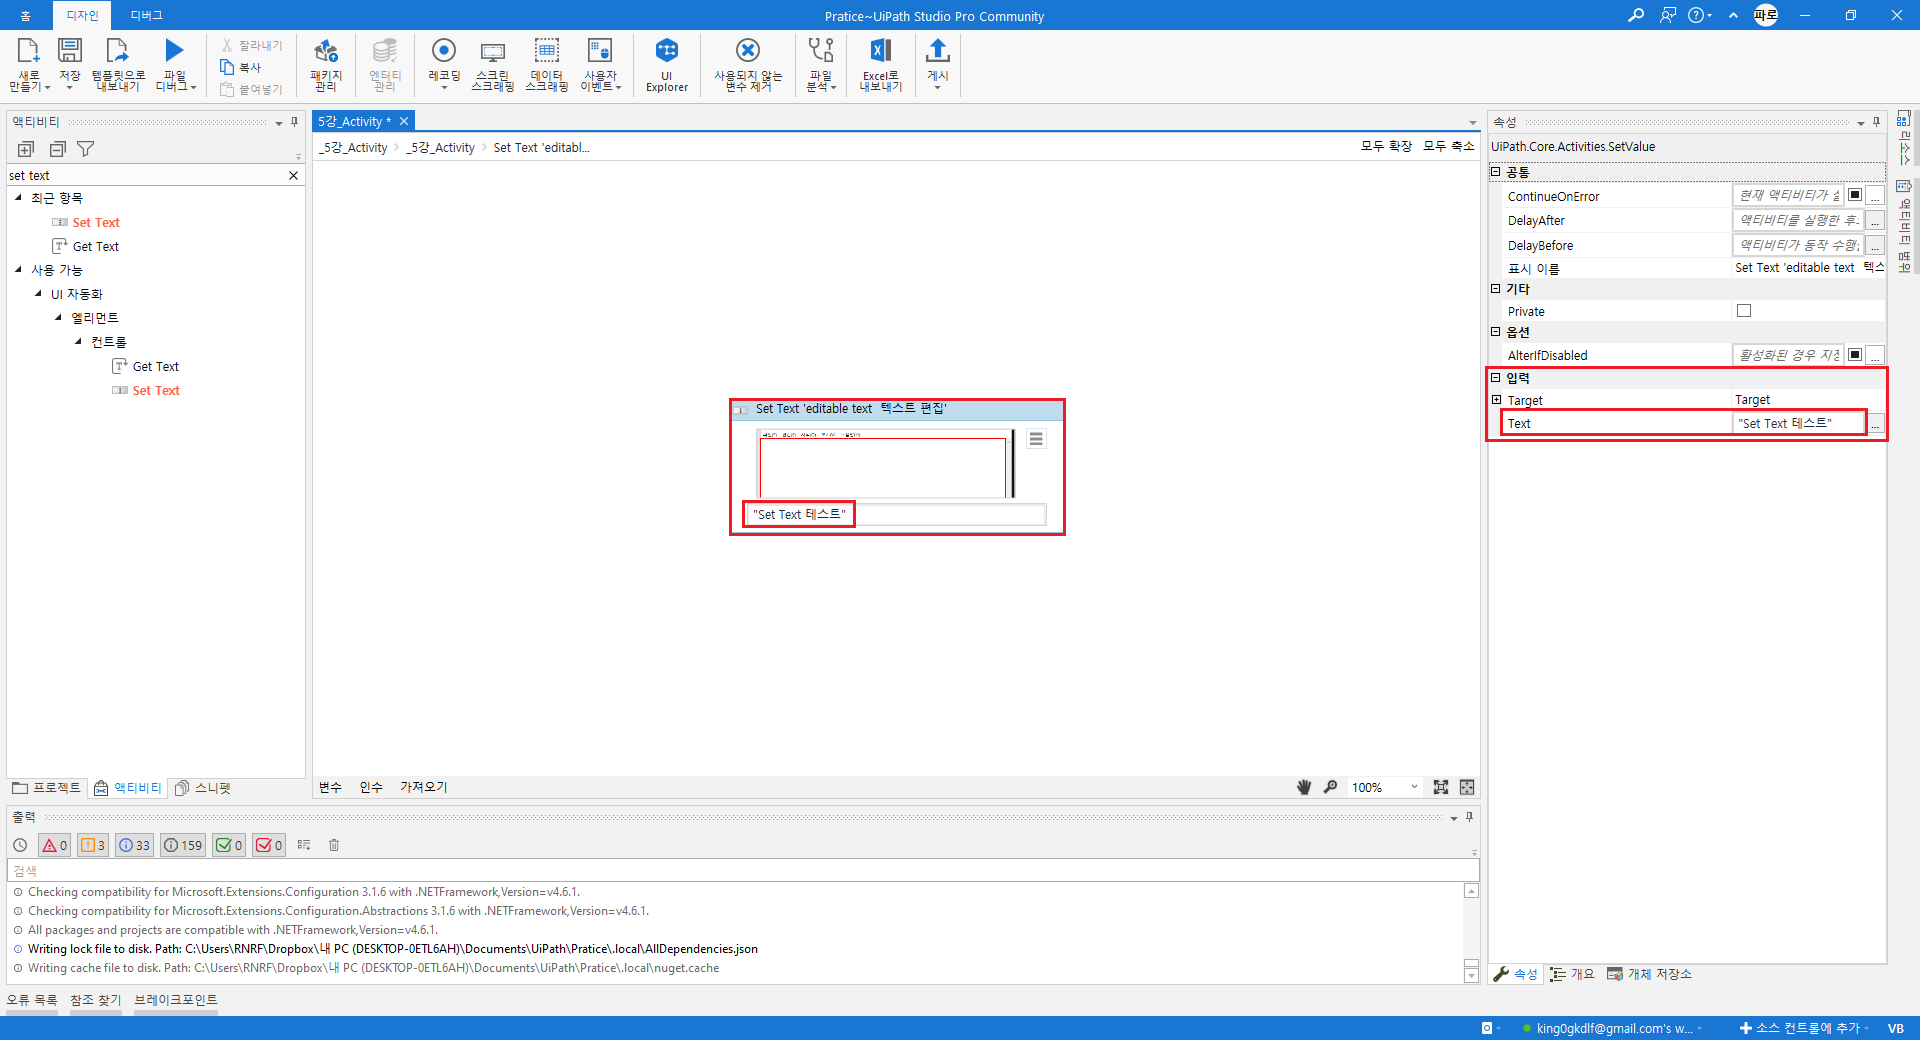Toggle timestamps clock icon in Output panel
The height and width of the screenshot is (1040, 1920).
[x=20, y=845]
